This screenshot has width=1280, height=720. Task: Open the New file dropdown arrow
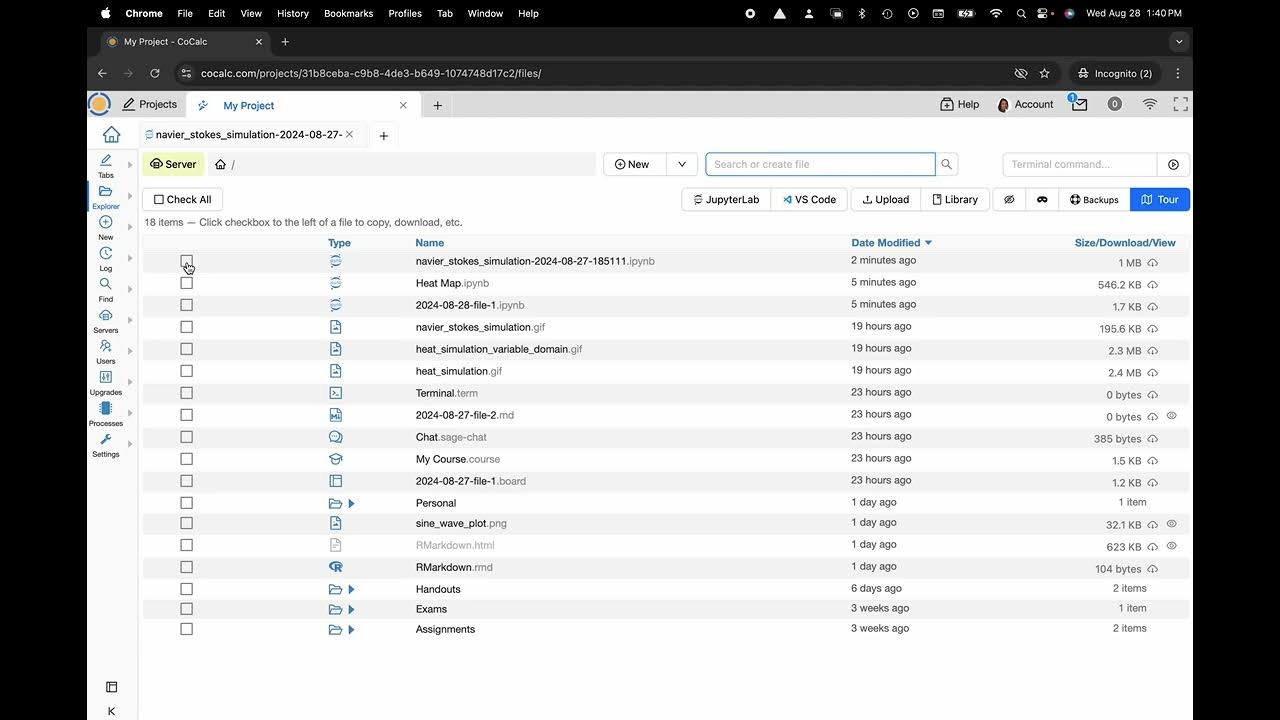click(681, 164)
